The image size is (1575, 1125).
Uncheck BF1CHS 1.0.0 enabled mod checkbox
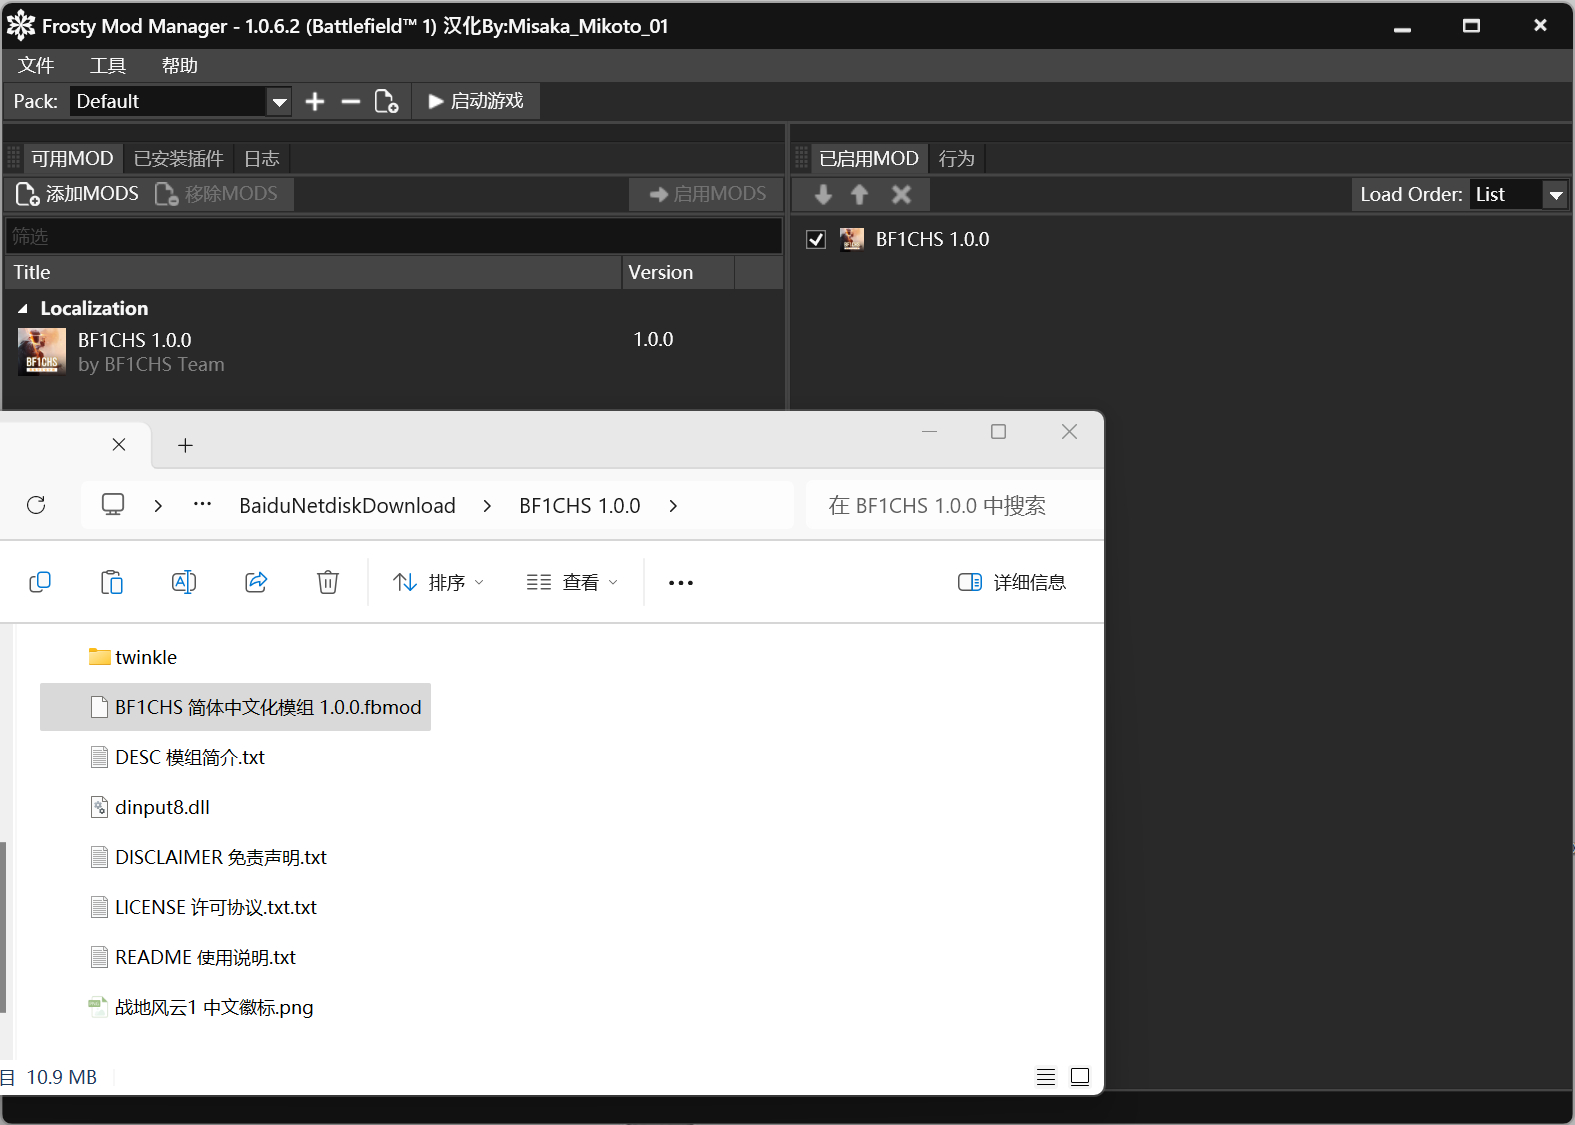coord(816,239)
